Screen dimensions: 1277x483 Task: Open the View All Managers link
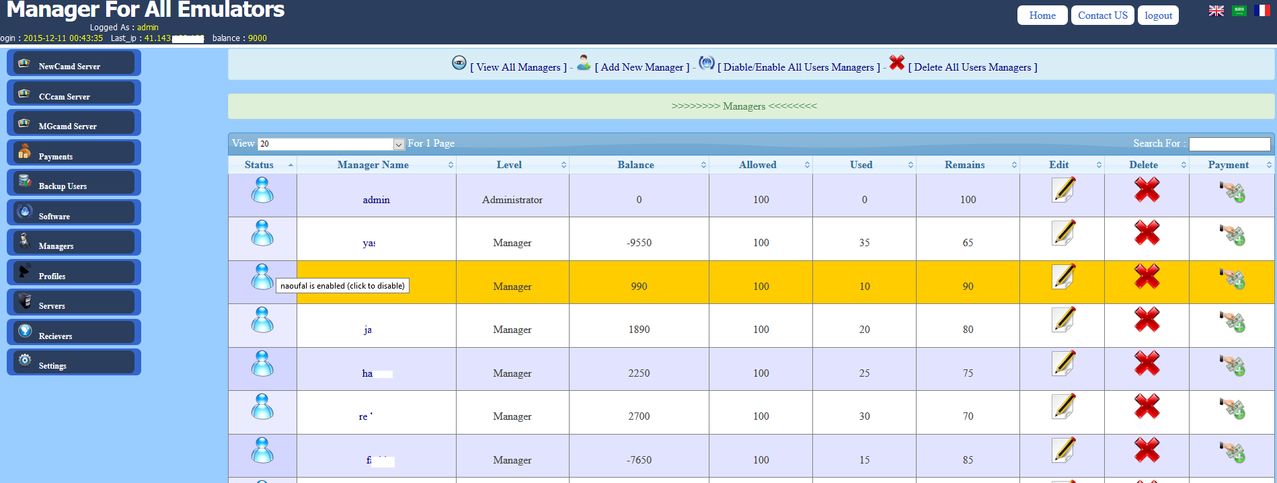coord(515,67)
